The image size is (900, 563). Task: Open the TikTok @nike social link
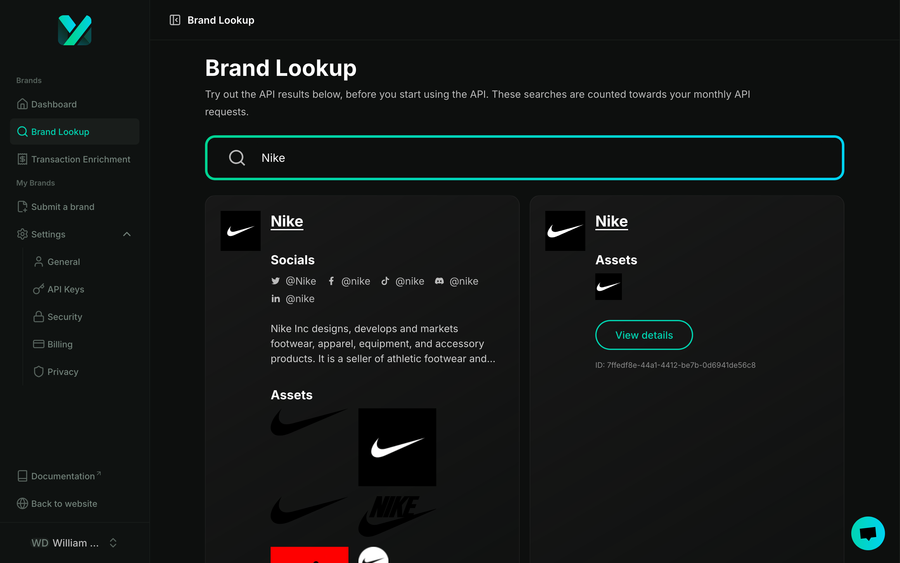(402, 281)
